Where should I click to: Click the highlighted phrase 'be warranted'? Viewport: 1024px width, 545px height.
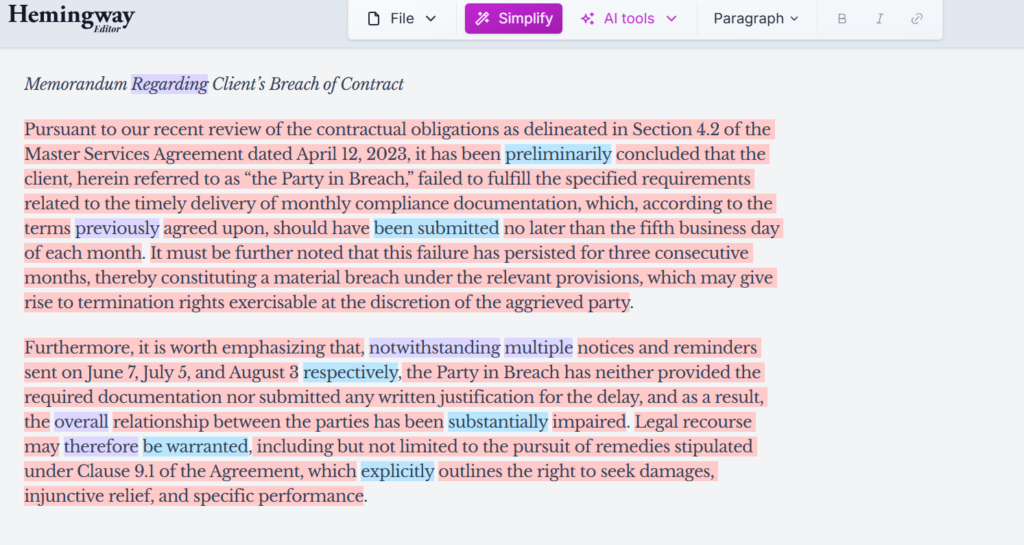[x=195, y=446]
